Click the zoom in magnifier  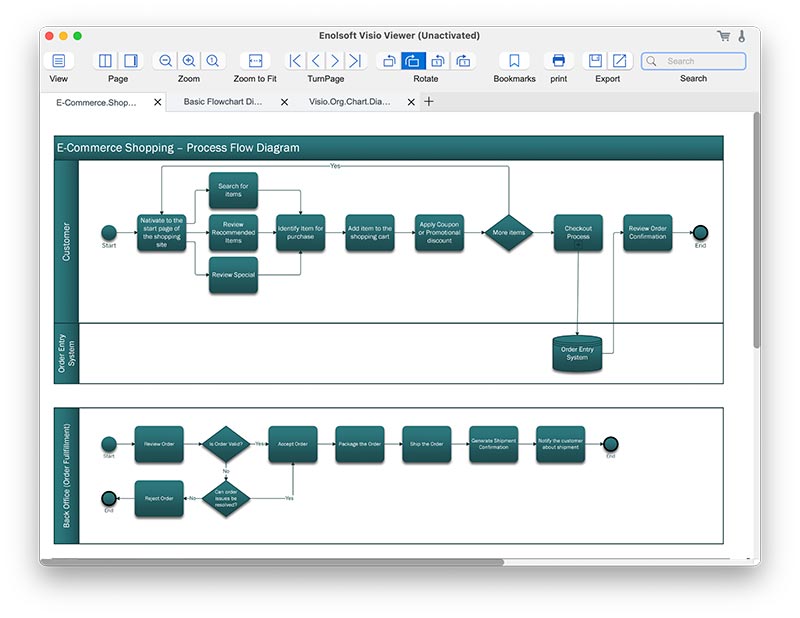coord(189,61)
